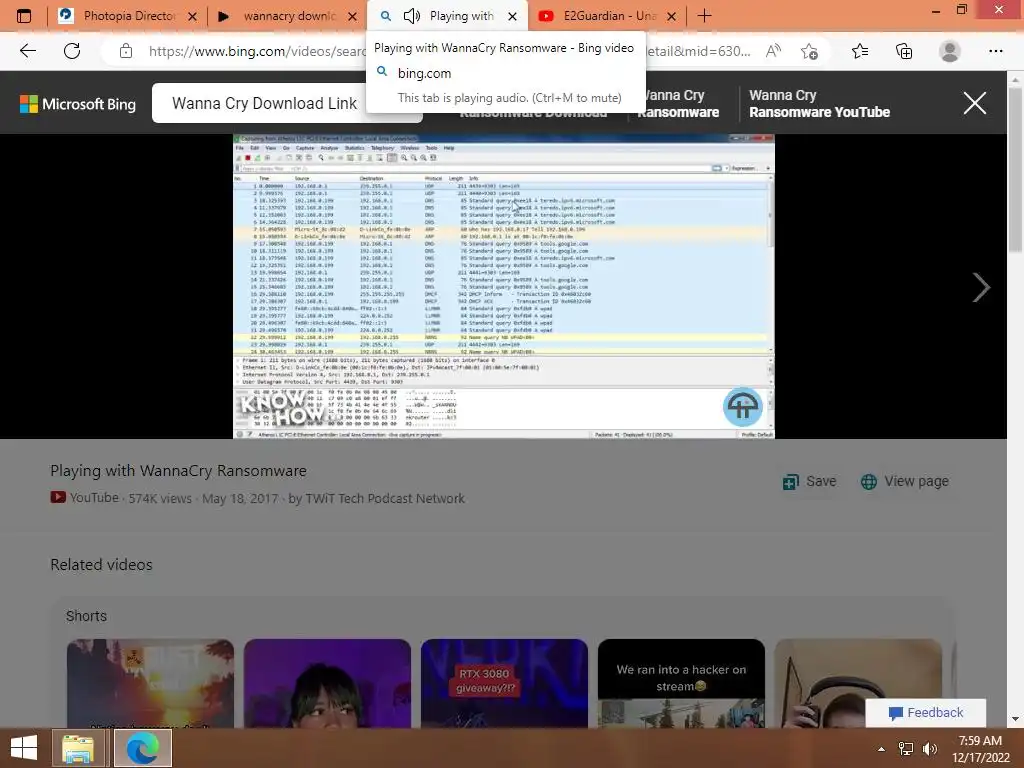1024x768 pixels.
Task: Add this page to favorites star
Action: [x=809, y=51]
